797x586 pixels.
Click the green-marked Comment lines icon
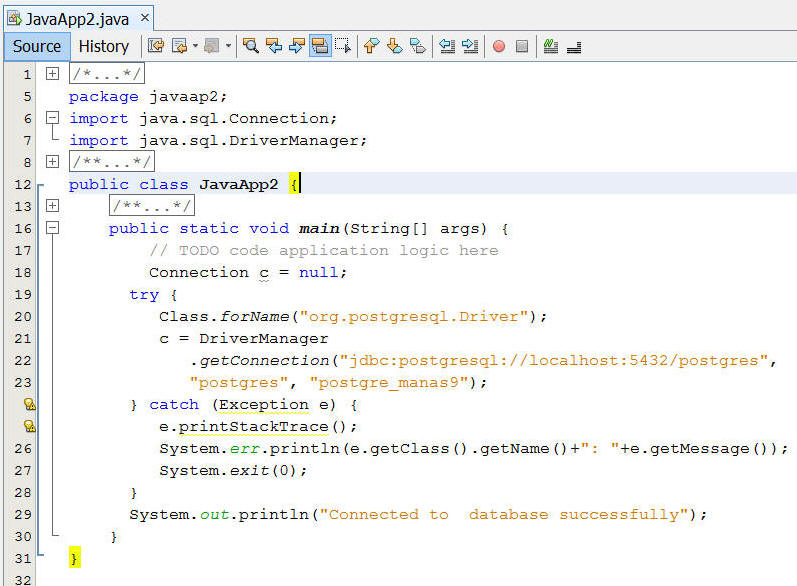550,46
